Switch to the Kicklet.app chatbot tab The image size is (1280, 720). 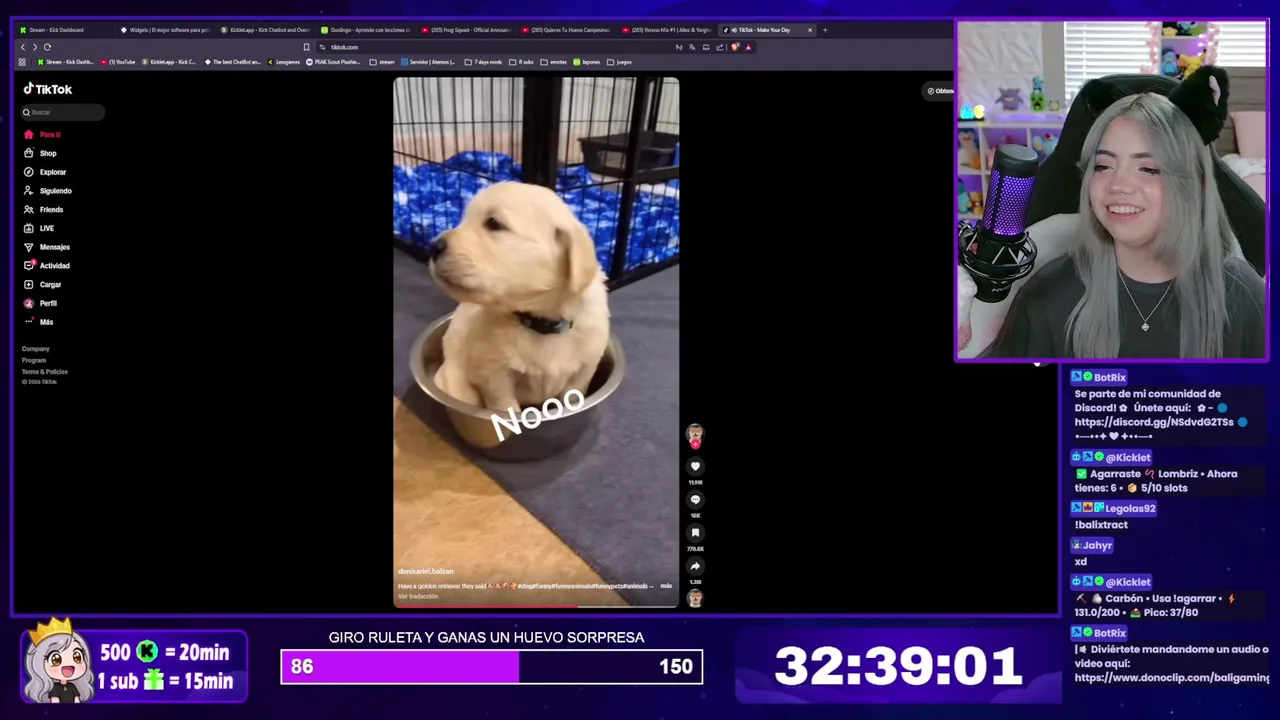coord(265,30)
